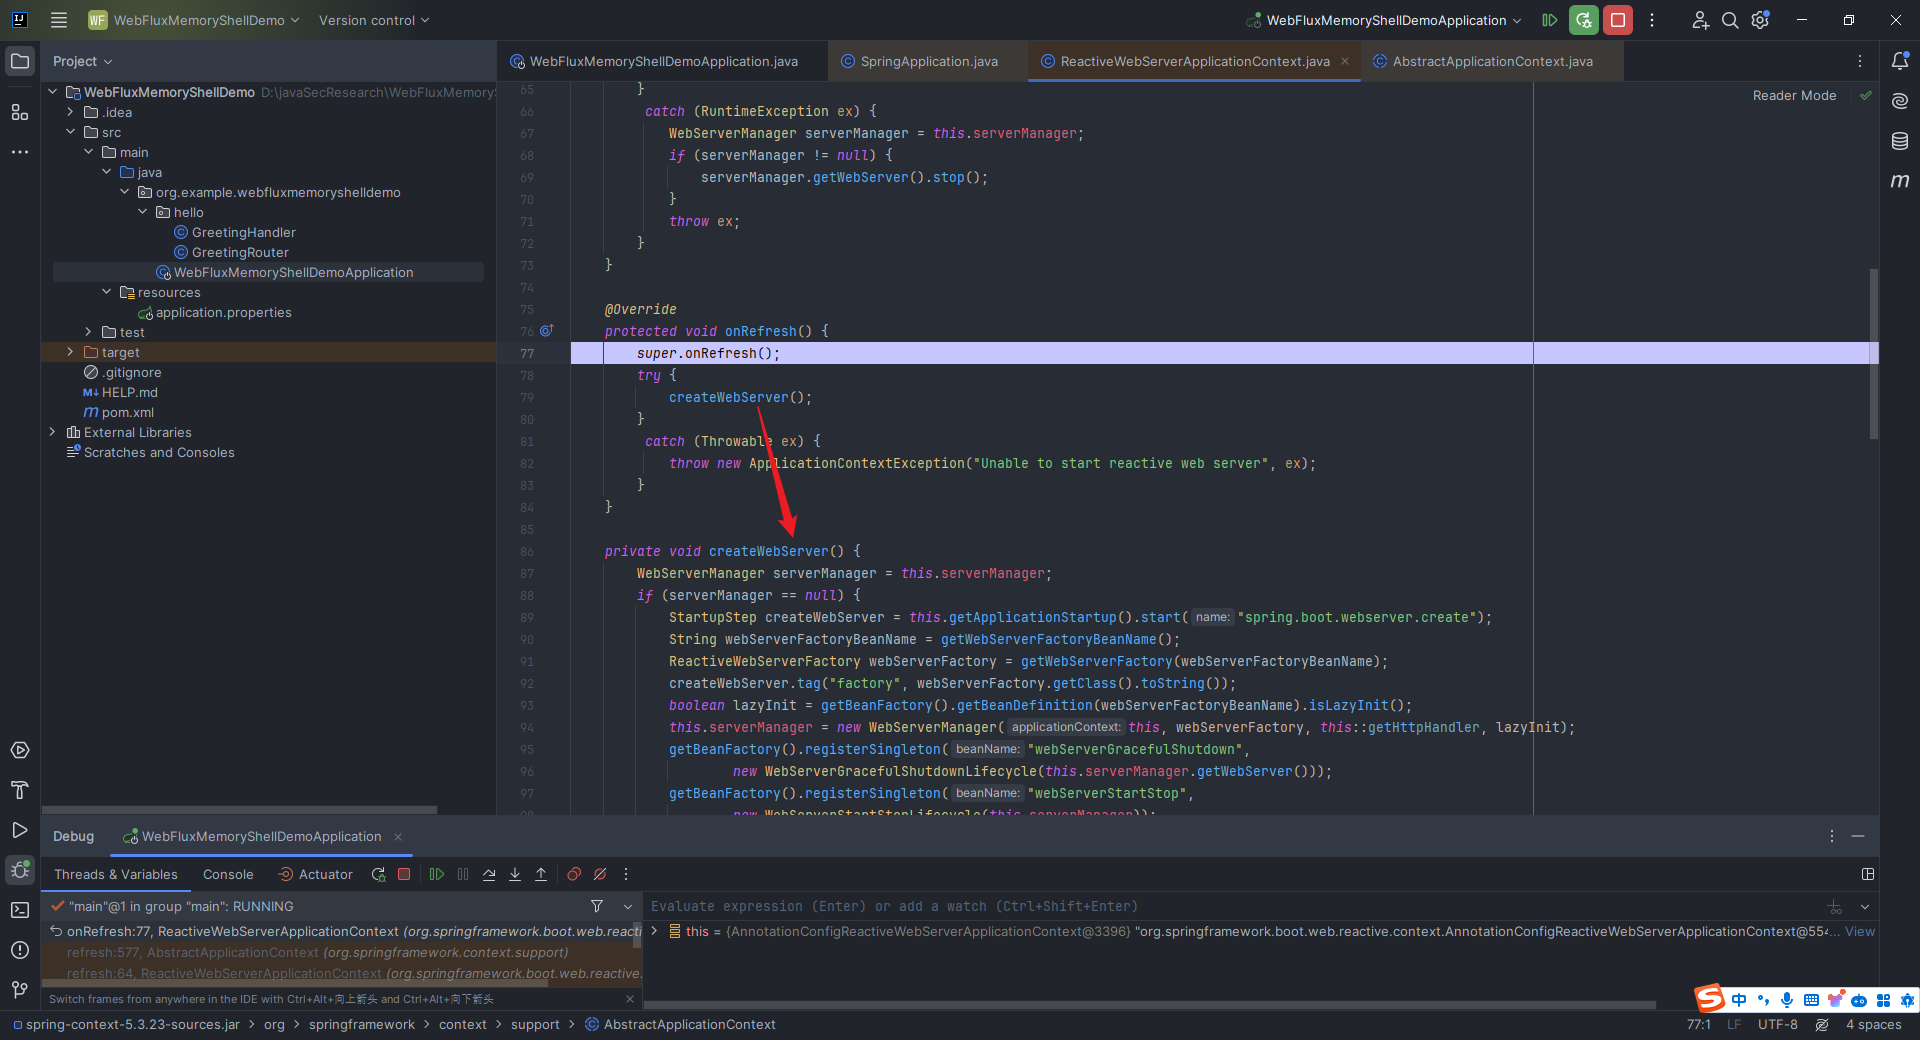Open the Project tool window icon
The height and width of the screenshot is (1040, 1920).
point(20,61)
